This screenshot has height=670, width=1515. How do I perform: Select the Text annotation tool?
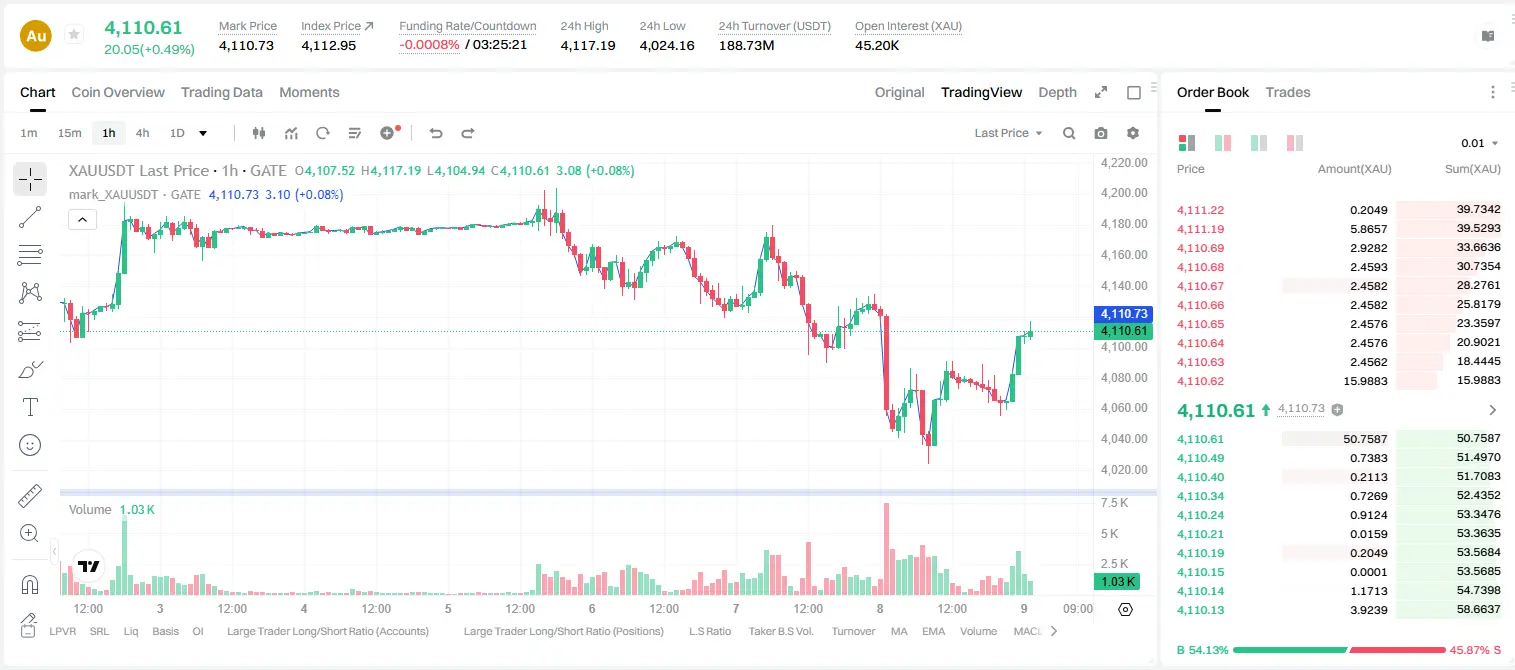coord(30,407)
